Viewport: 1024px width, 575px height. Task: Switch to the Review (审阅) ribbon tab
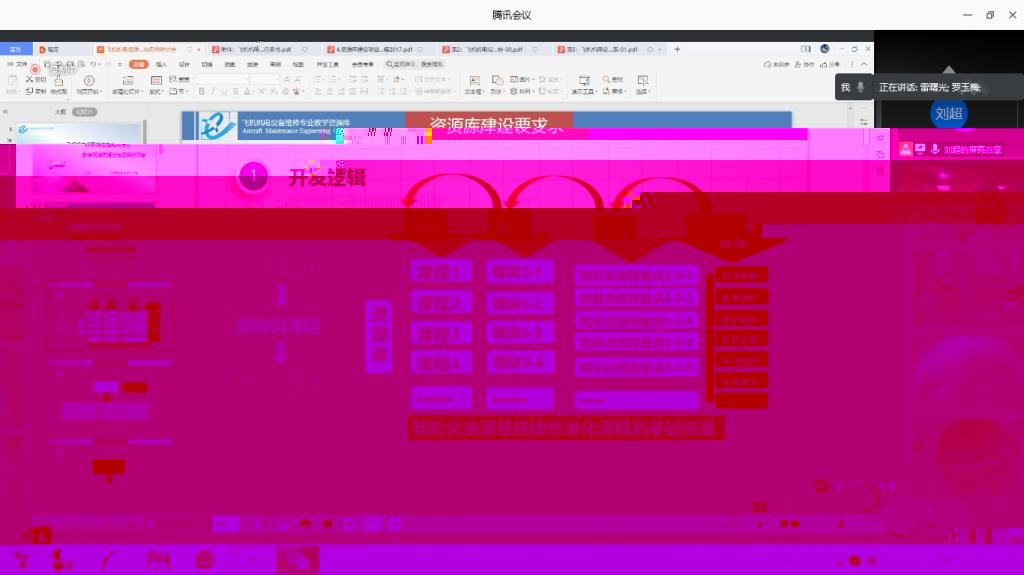tap(275, 65)
